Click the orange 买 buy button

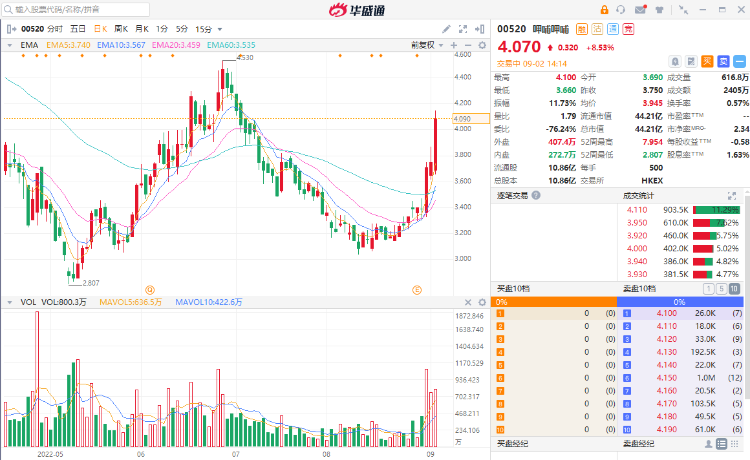[x=706, y=61]
